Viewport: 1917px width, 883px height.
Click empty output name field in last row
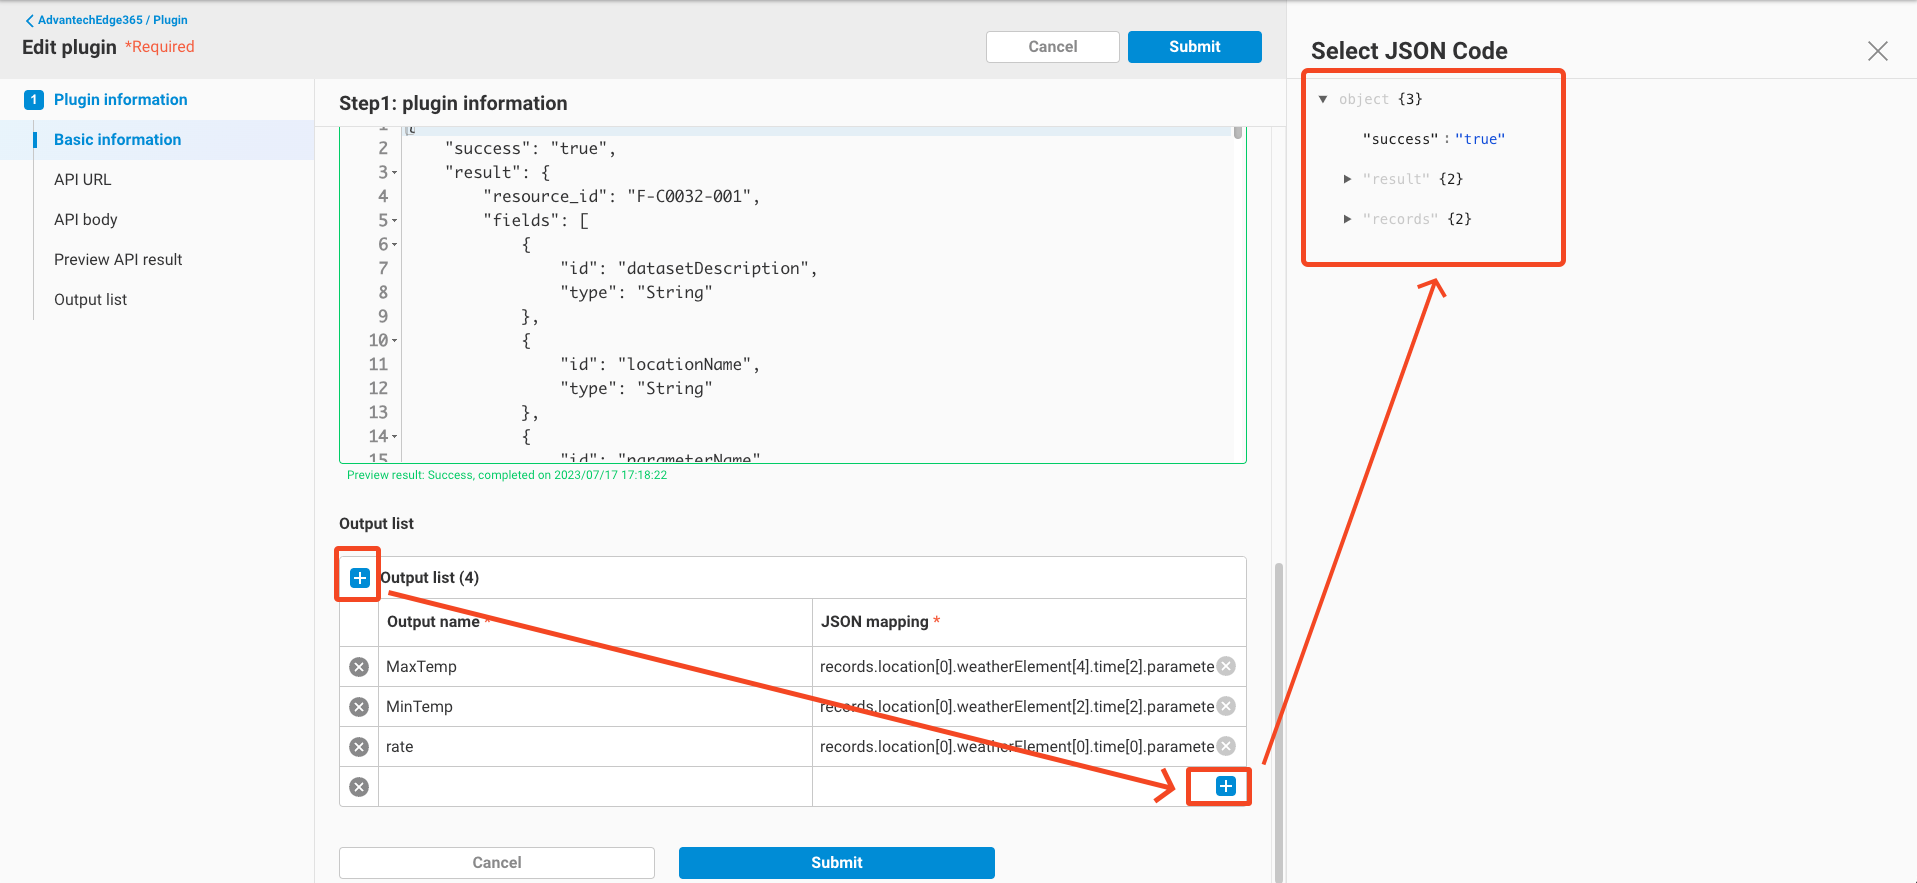595,787
